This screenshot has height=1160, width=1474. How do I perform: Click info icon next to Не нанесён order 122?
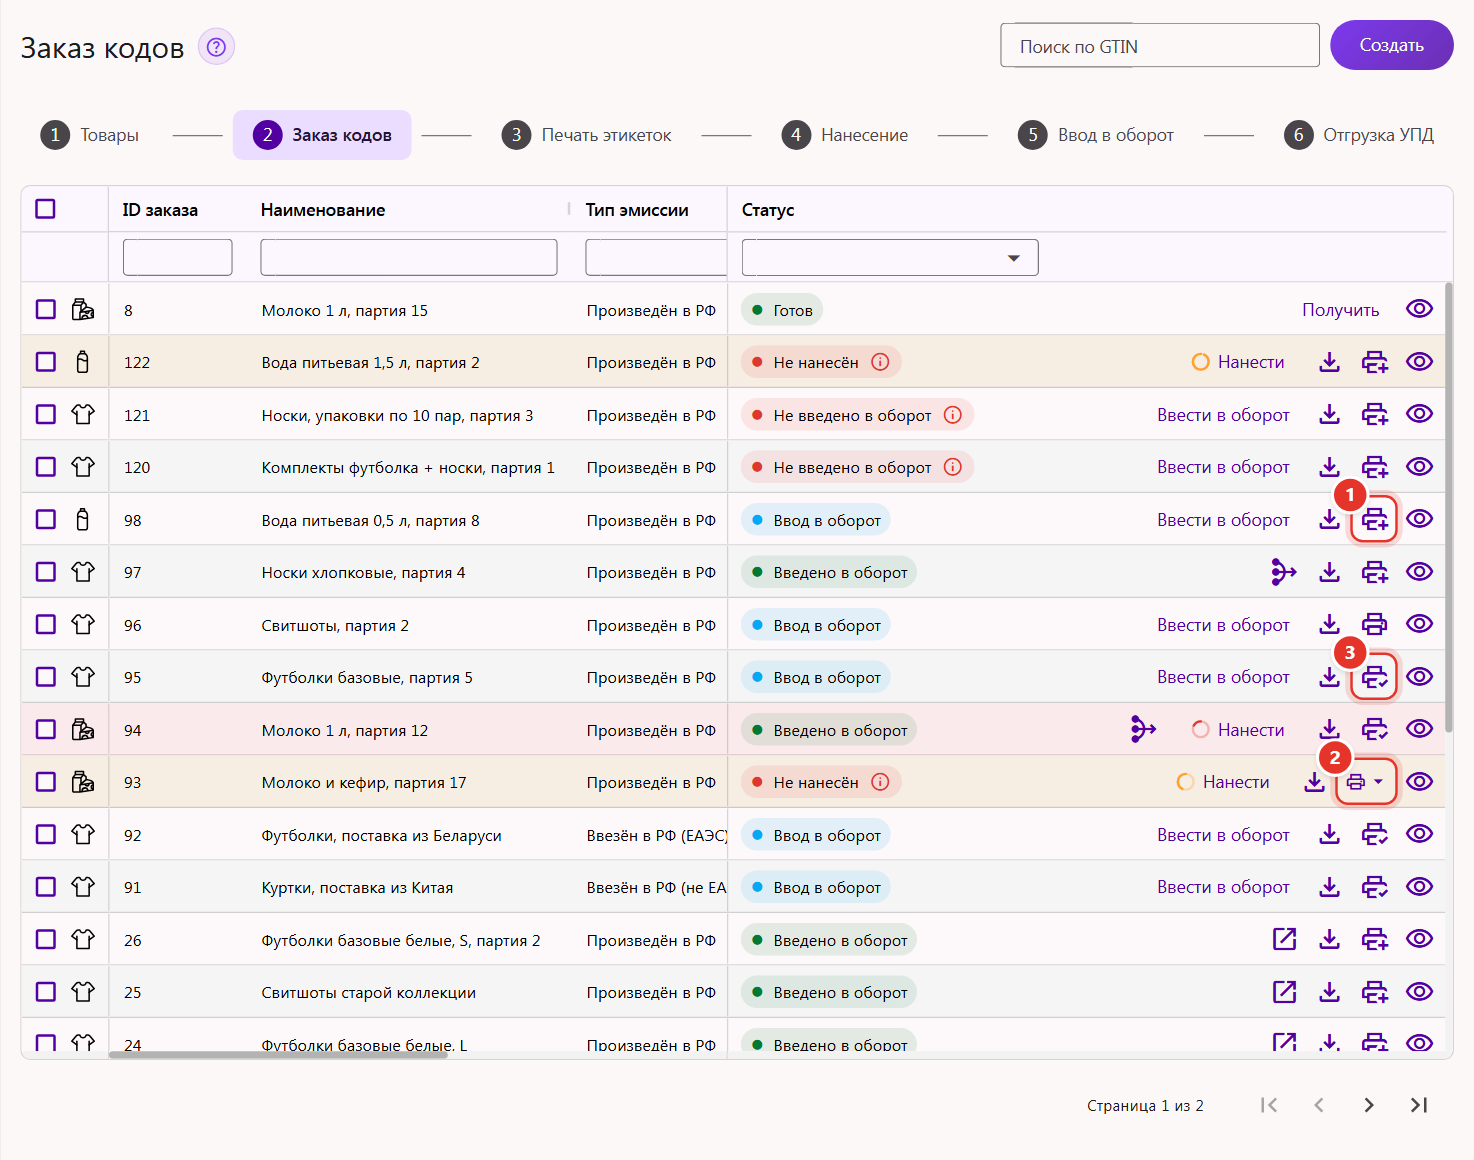[x=880, y=362]
